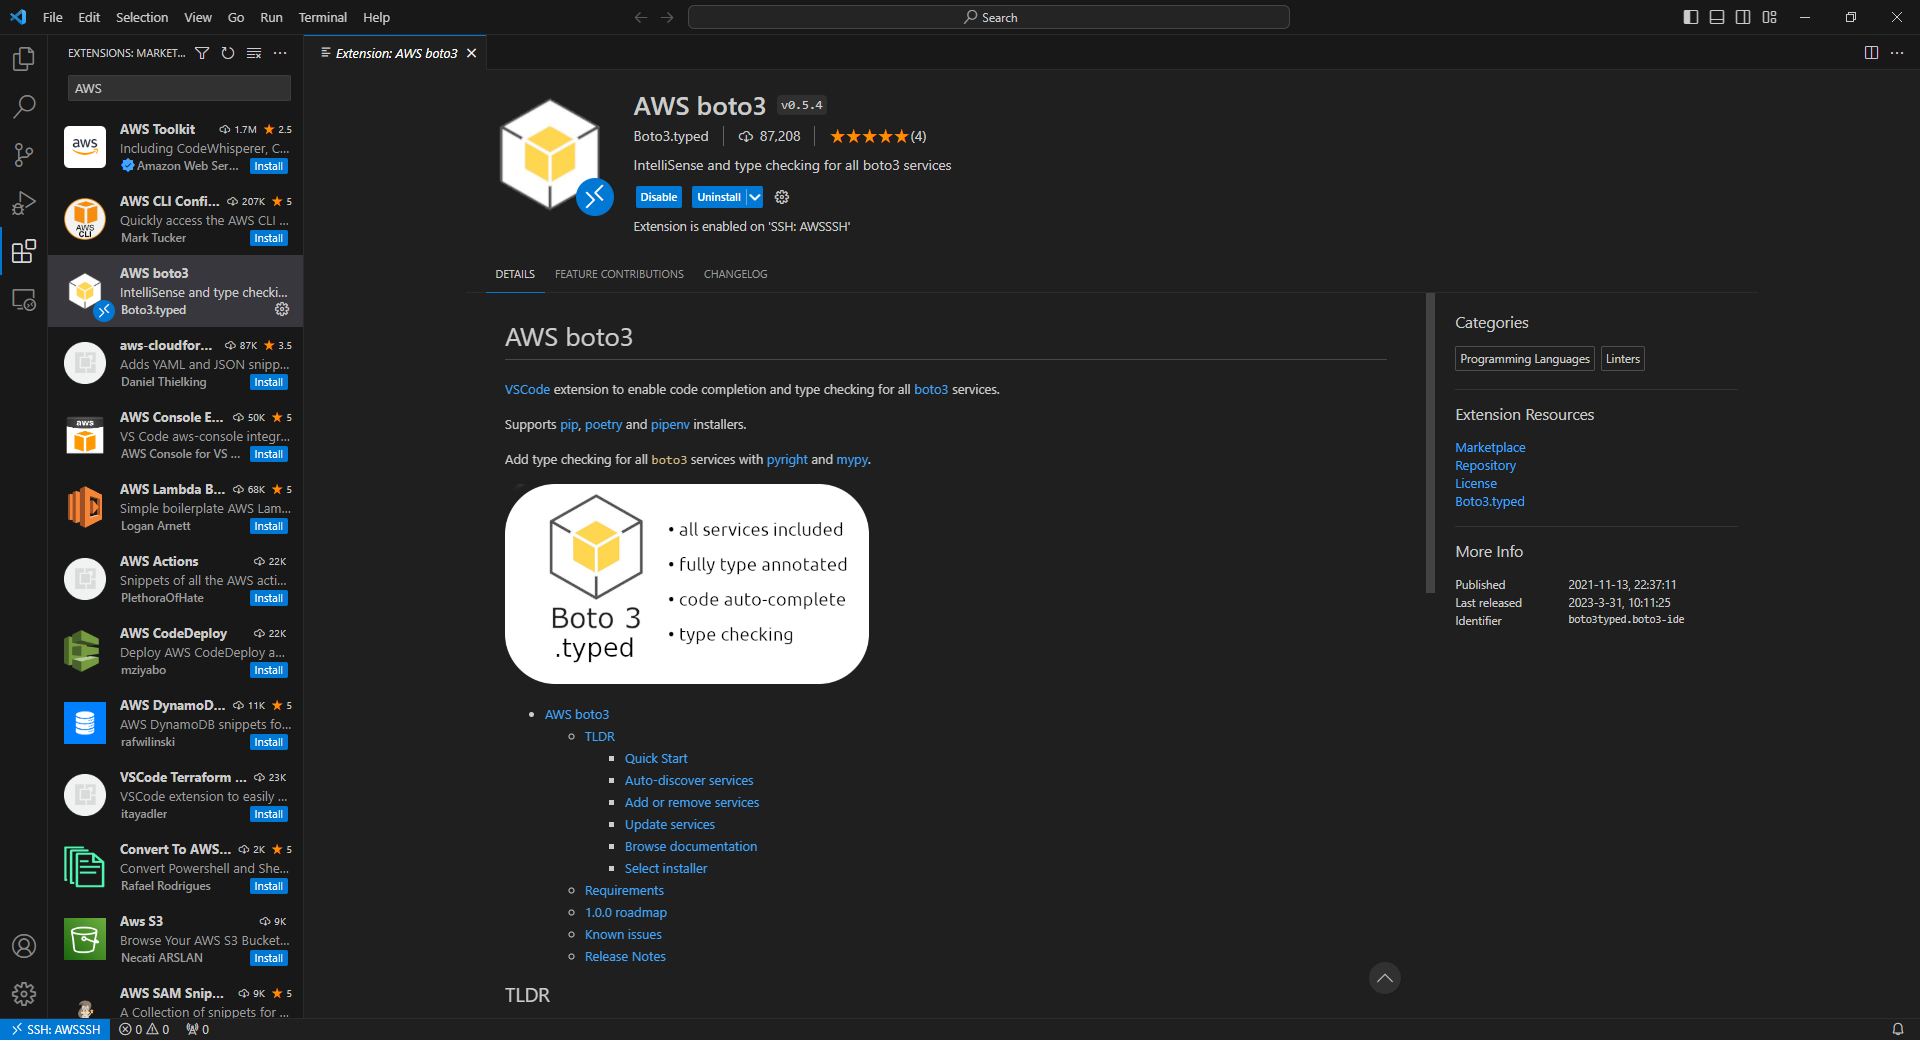Open the Run menu
The image size is (1920, 1040).
coord(271,17)
